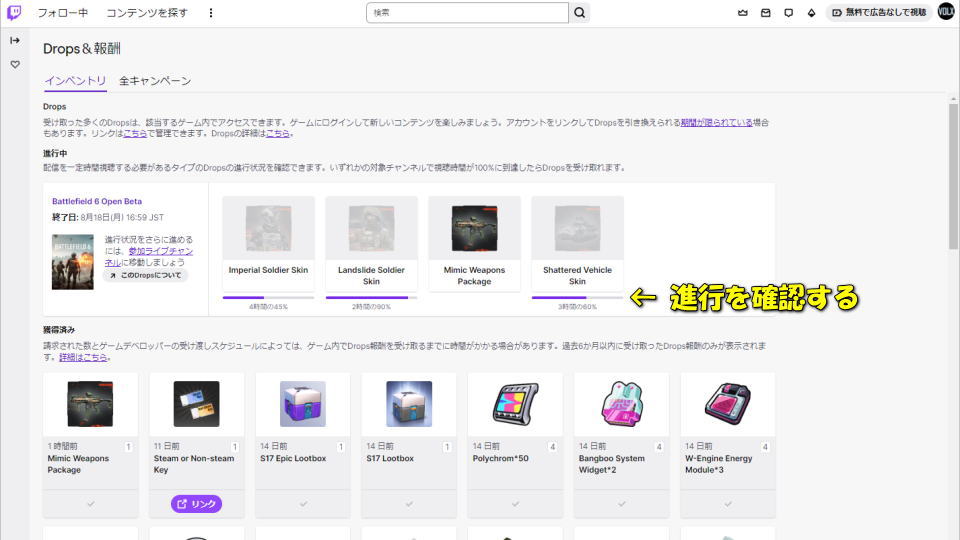
Task: Open the コンテンツを探す nav item
Action: tap(147, 13)
